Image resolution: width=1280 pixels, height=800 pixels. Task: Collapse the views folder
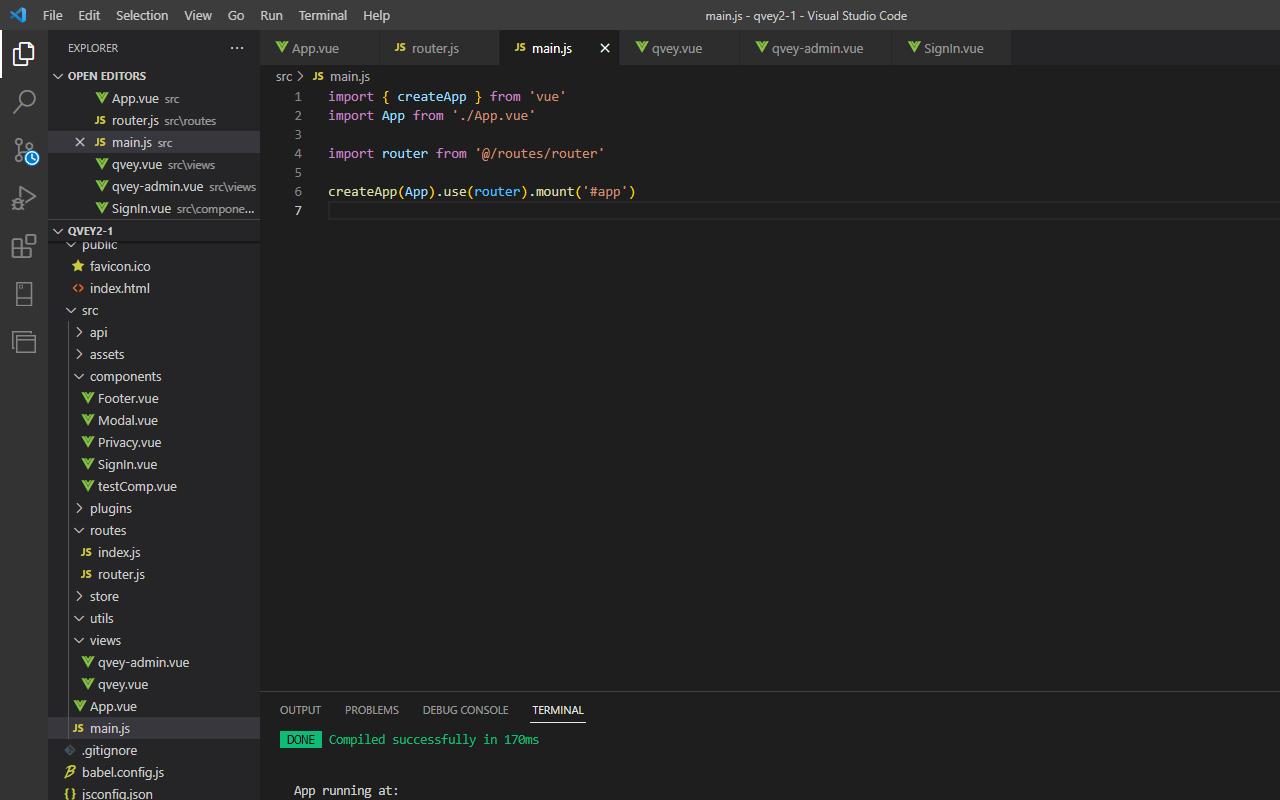point(80,640)
